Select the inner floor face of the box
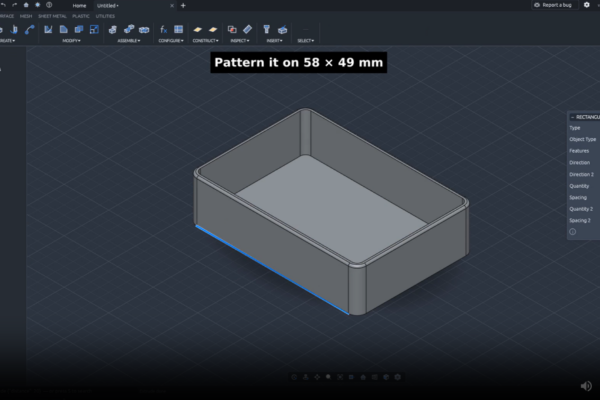 coord(331,211)
